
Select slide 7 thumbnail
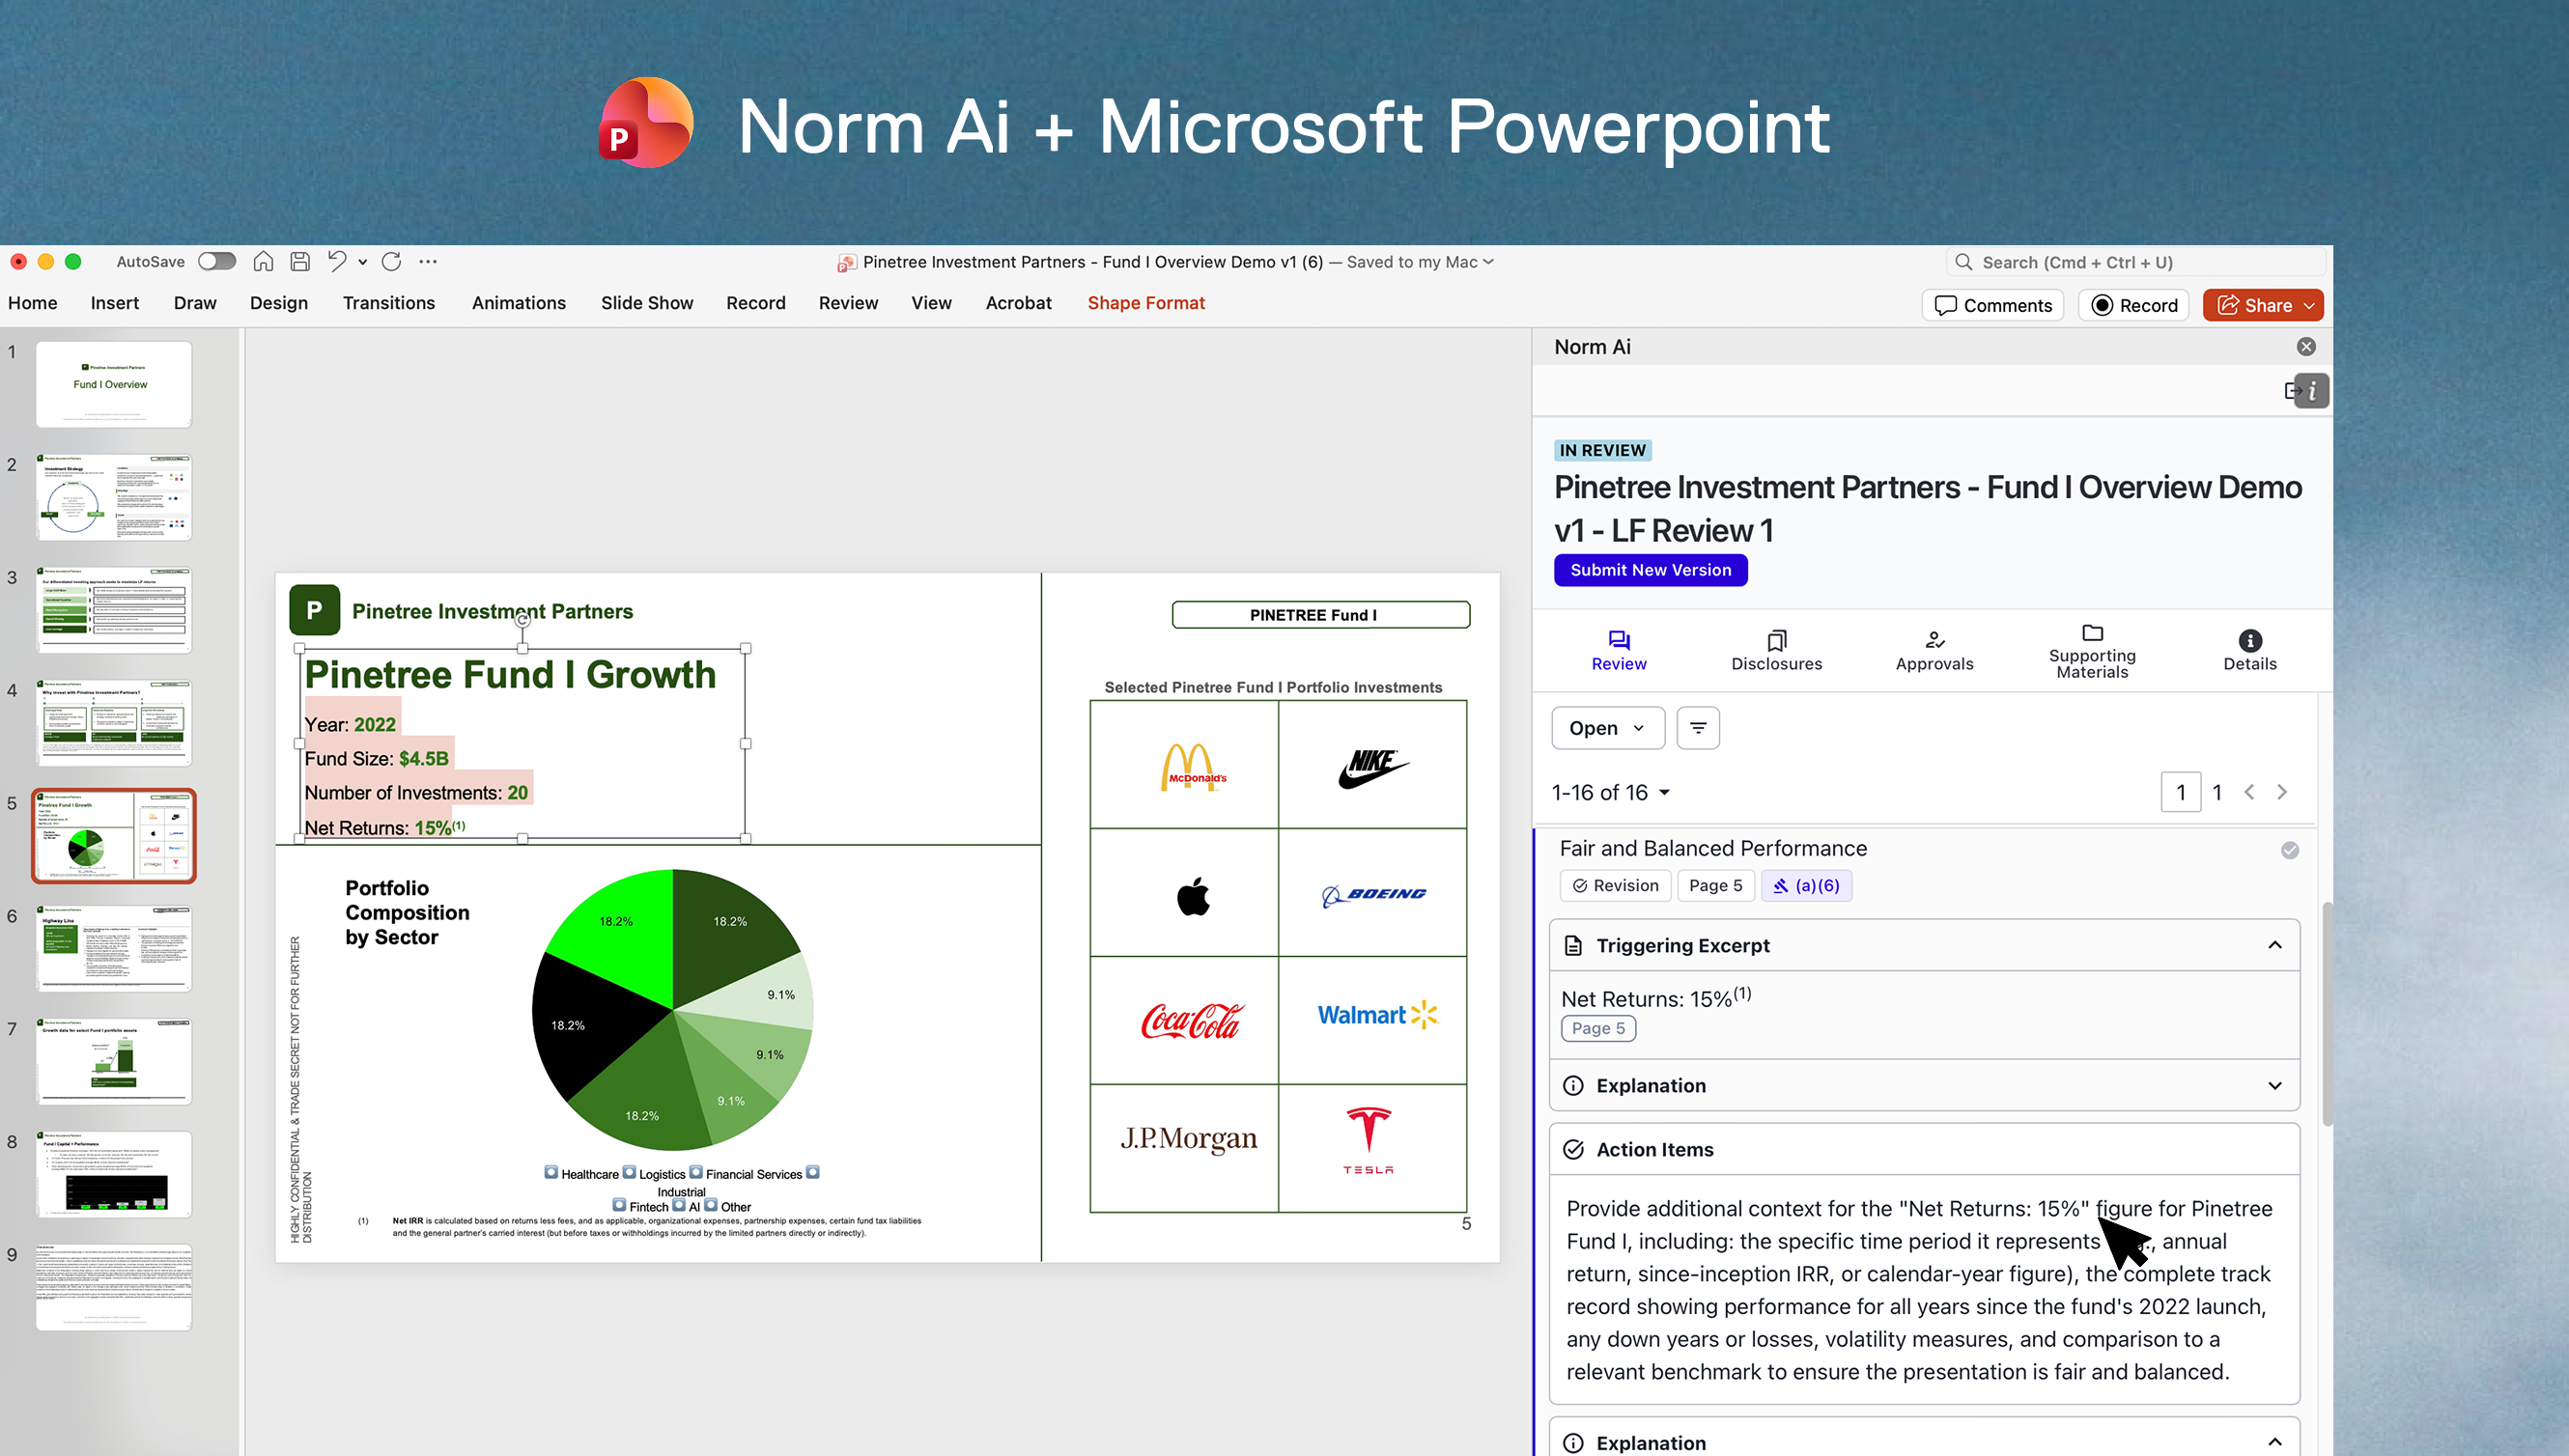[x=113, y=1061]
